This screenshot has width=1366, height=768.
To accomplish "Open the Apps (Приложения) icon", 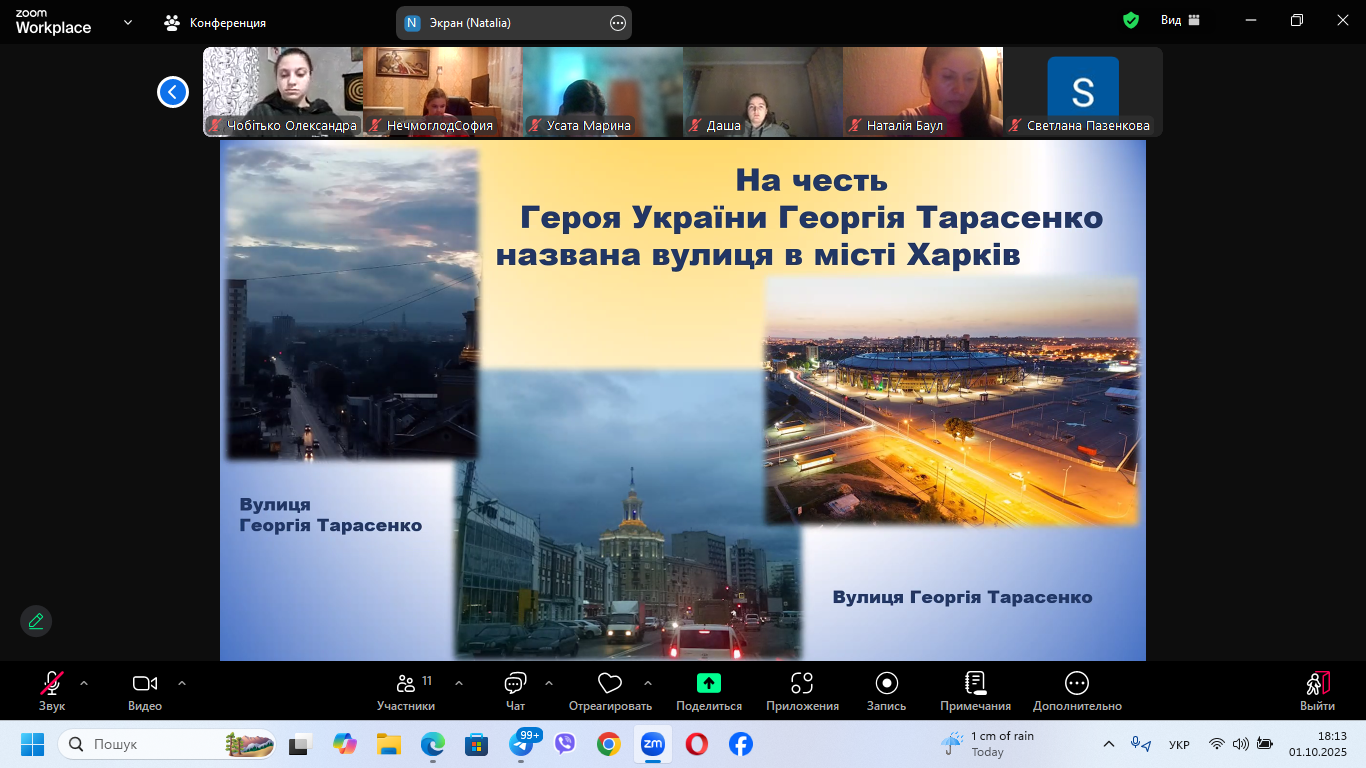I will click(x=802, y=684).
